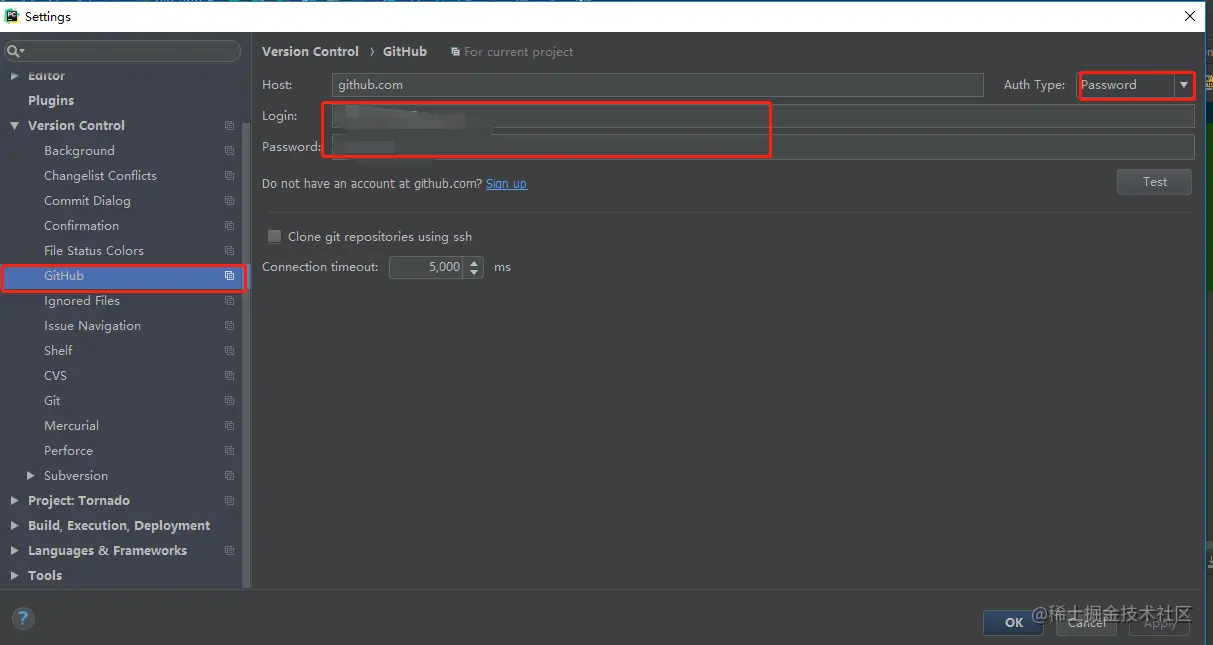Click the search magnifier icon in settings search
The height and width of the screenshot is (645, 1213).
pyautogui.click(x=14, y=51)
